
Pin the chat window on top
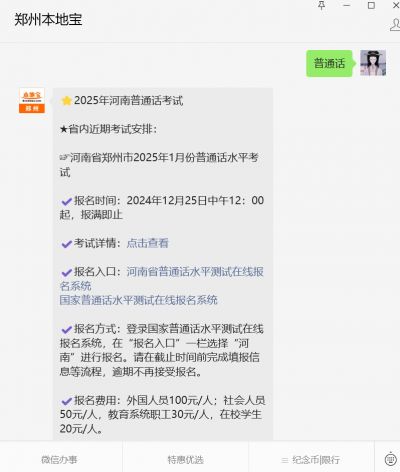[x=321, y=5]
